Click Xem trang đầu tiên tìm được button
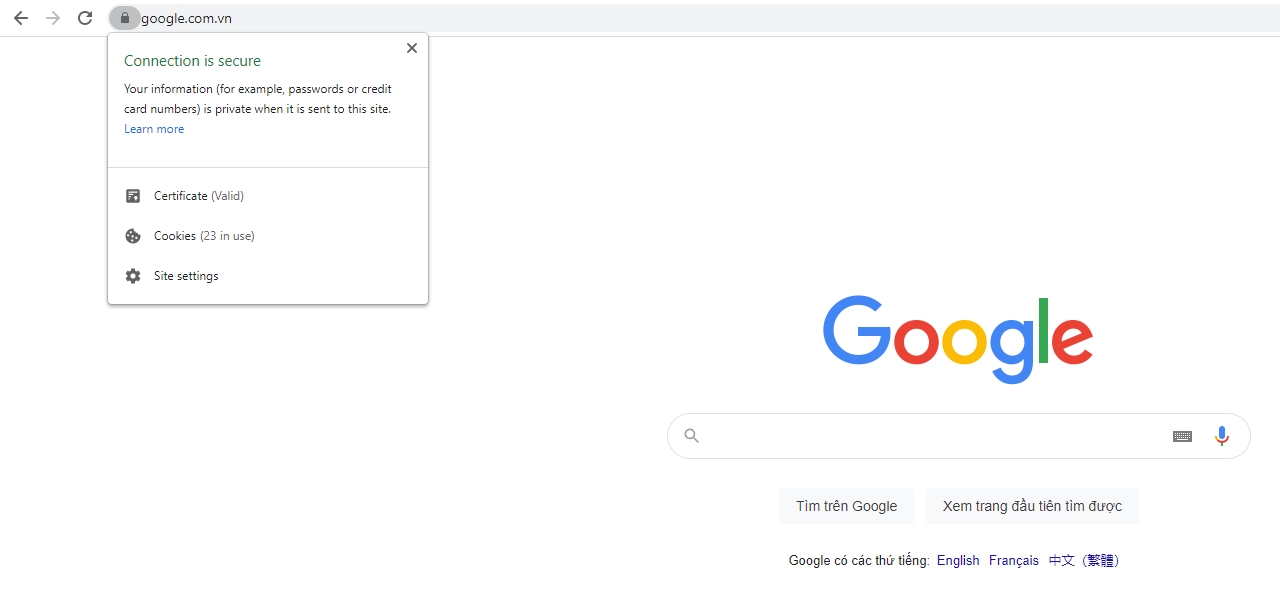Image resolution: width=1280 pixels, height=594 pixels. pyautogui.click(x=1032, y=506)
